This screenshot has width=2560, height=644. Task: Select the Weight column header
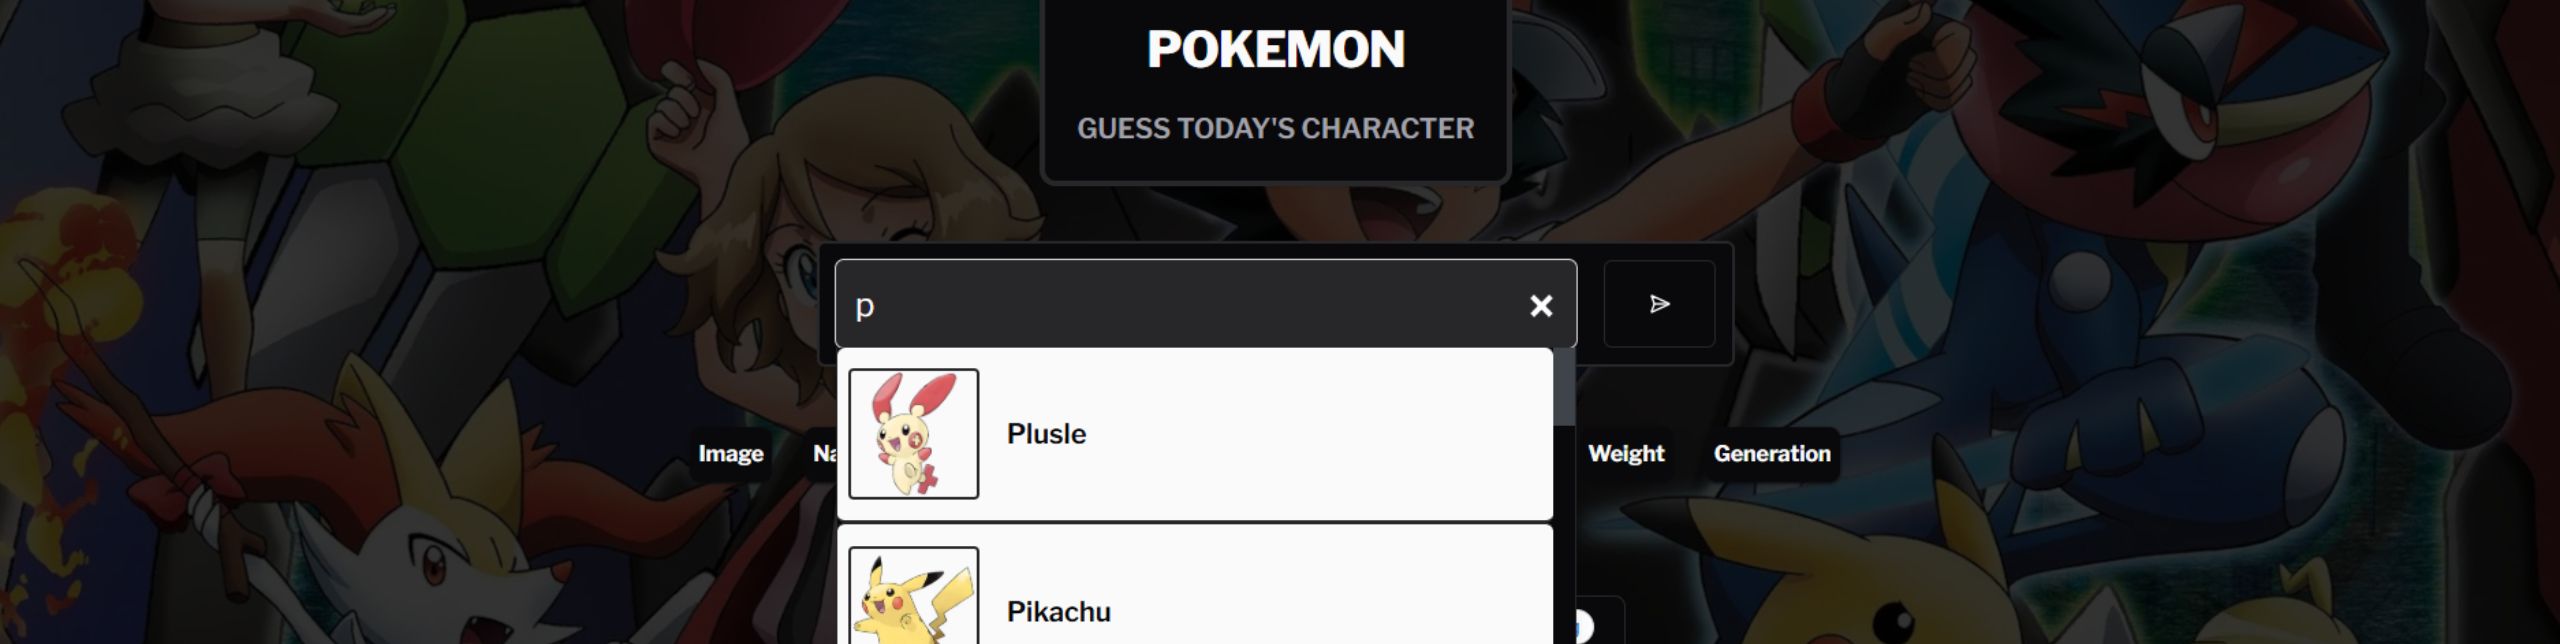(x=1626, y=454)
